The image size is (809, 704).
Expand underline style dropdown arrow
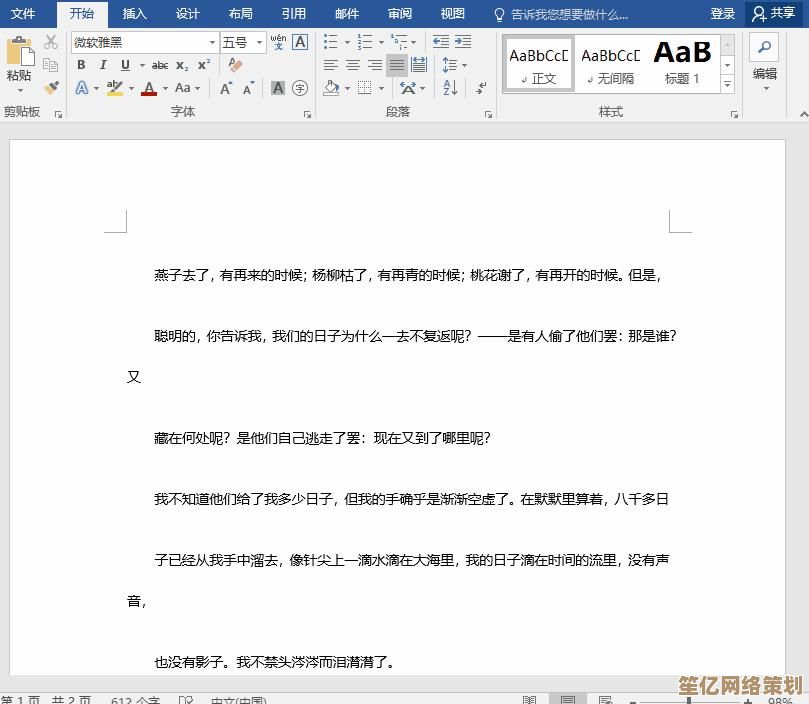pos(142,65)
